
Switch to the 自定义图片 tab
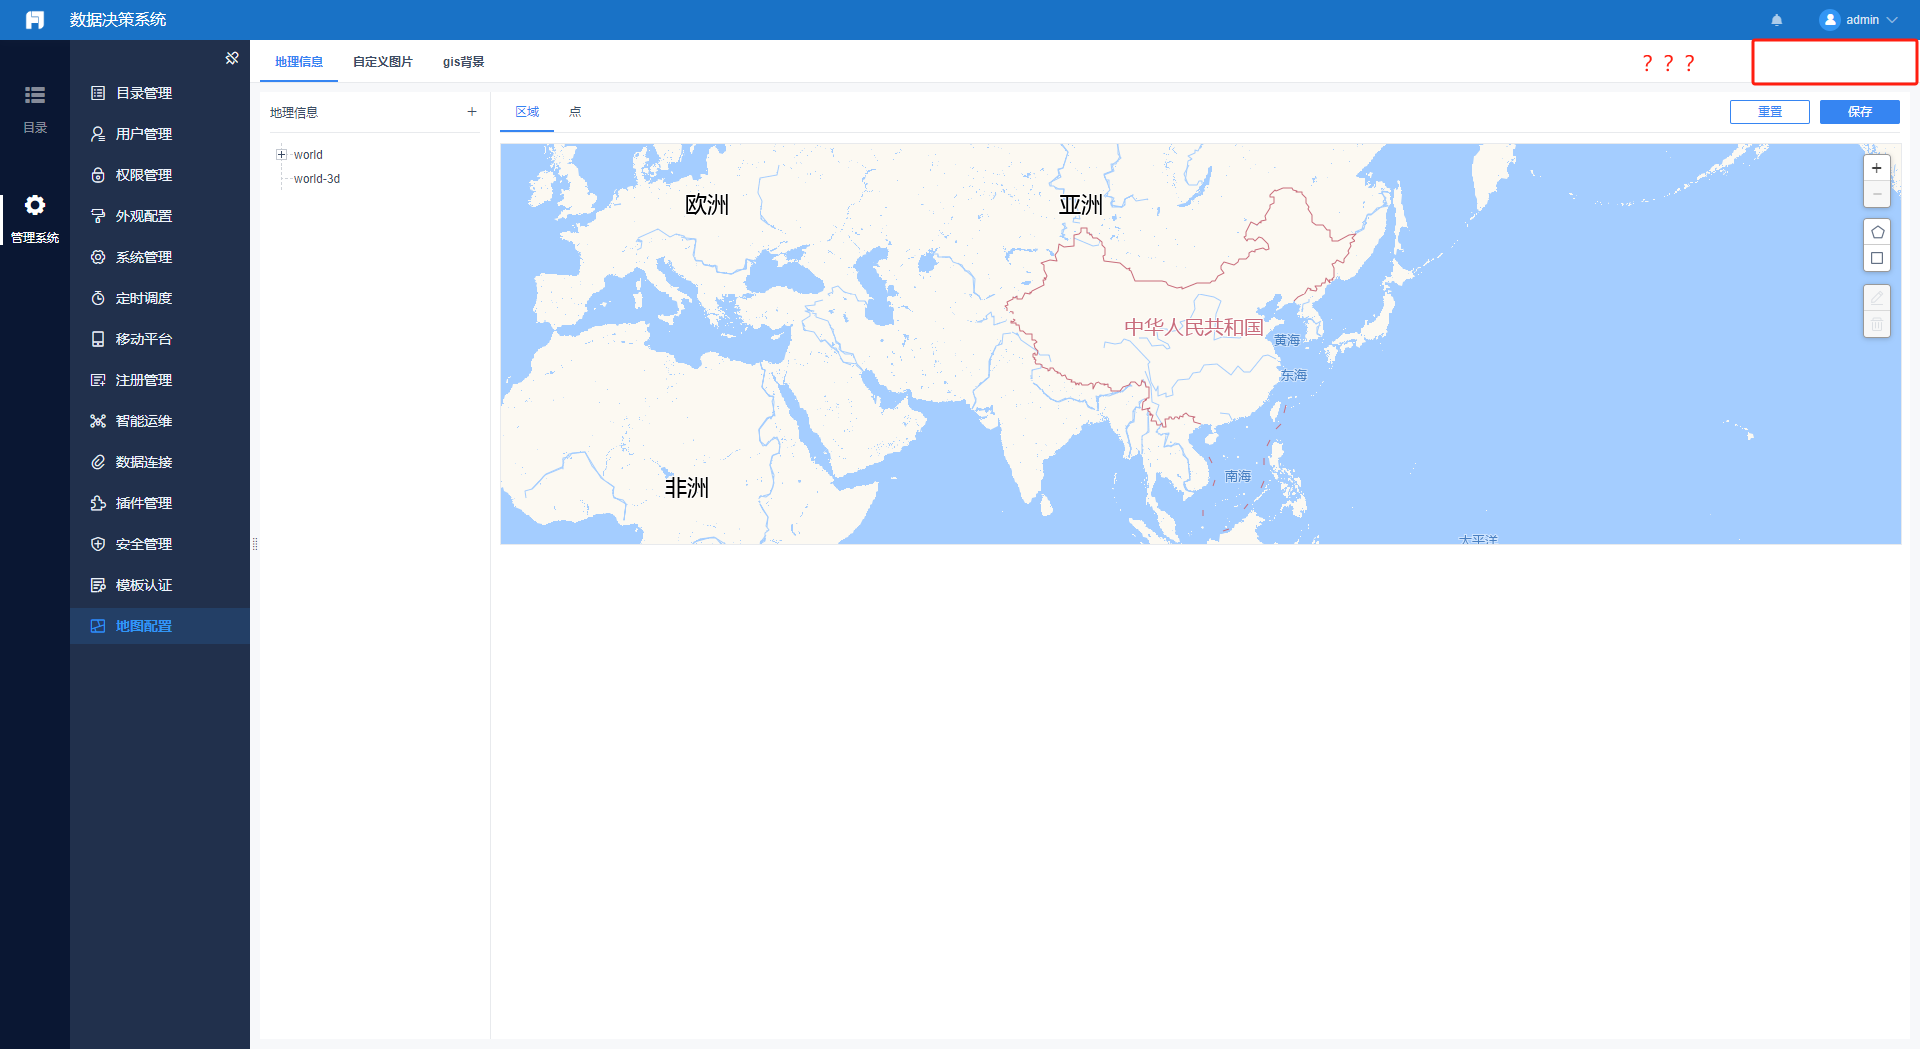[x=383, y=62]
